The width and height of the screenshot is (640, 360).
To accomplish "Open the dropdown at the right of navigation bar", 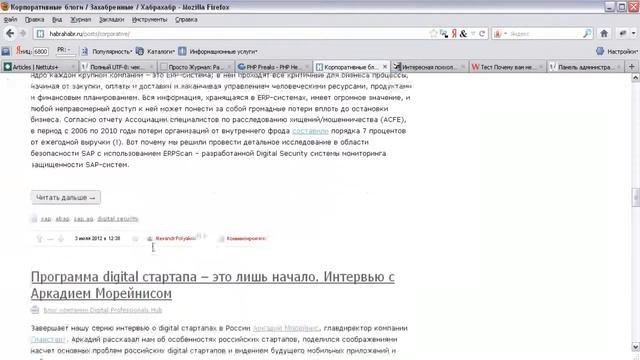I will (x=633, y=34).
